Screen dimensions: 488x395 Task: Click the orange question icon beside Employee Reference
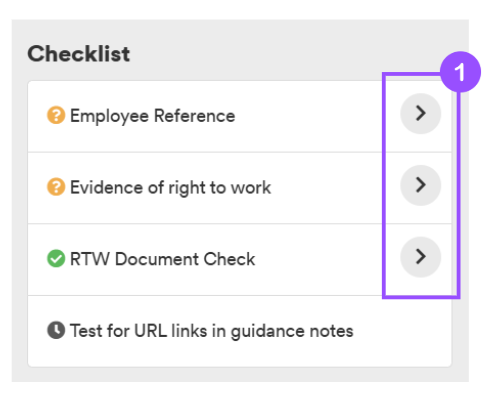click(x=56, y=115)
